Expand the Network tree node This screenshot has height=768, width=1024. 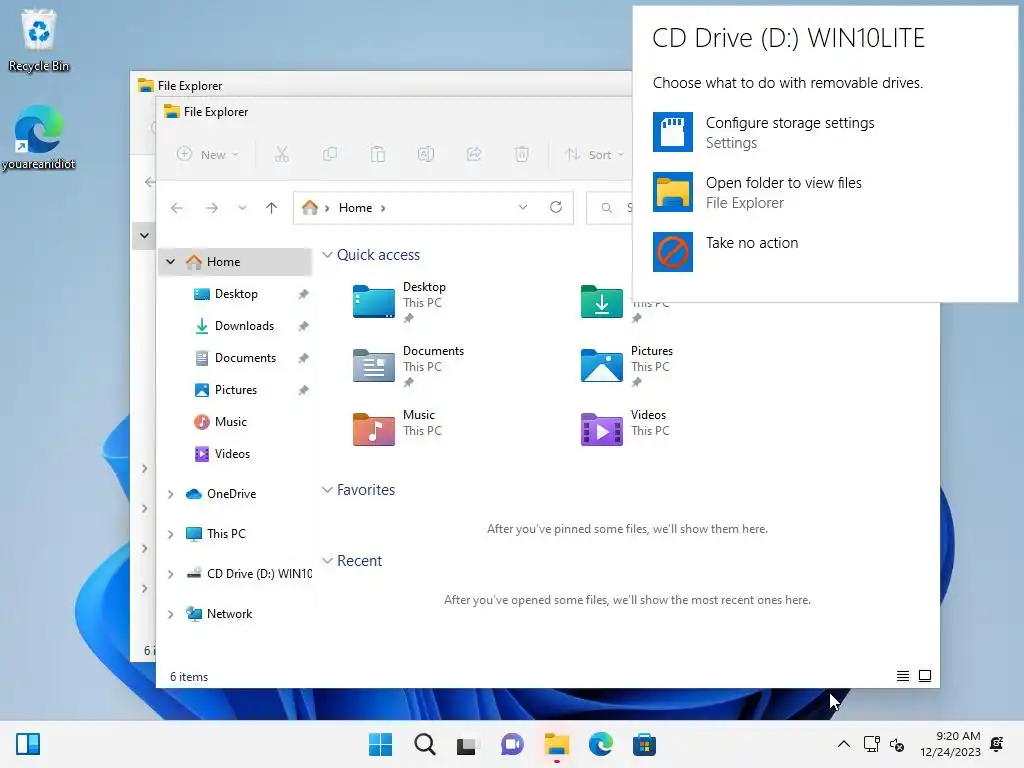[170, 614]
